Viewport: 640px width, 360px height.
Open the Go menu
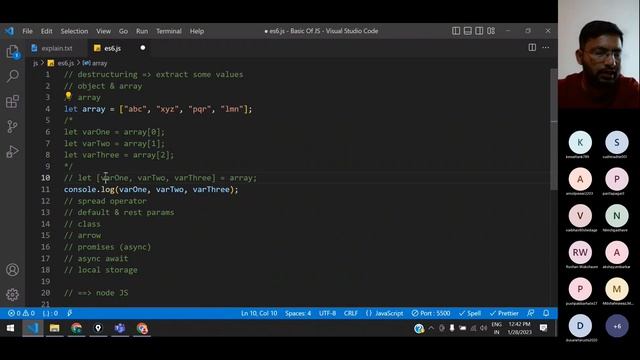pos(123,31)
